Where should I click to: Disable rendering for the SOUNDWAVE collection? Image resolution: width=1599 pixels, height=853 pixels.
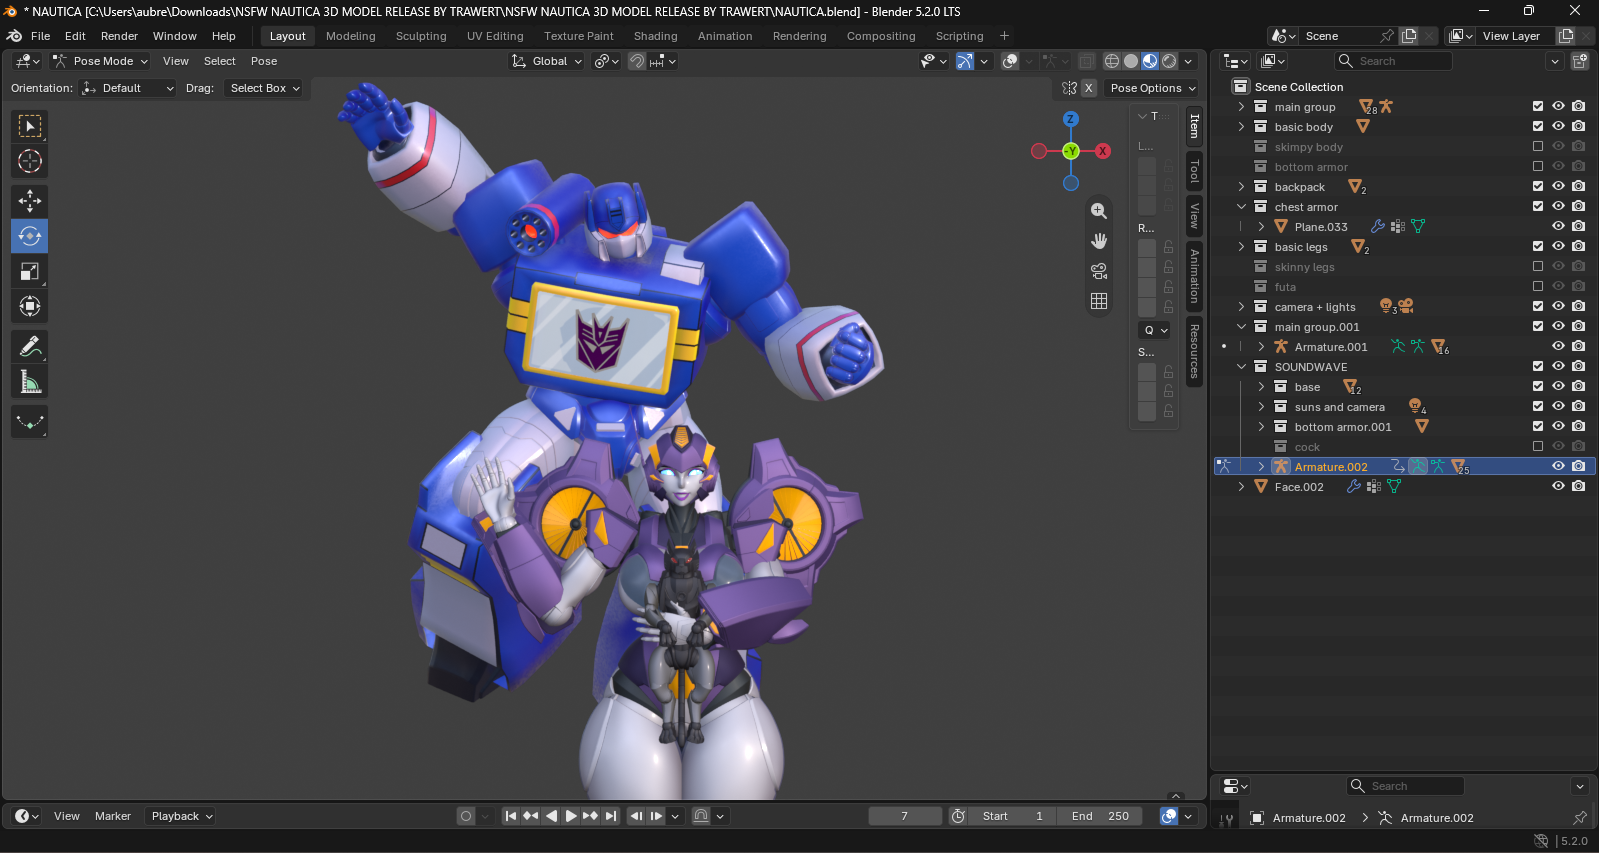(1578, 367)
